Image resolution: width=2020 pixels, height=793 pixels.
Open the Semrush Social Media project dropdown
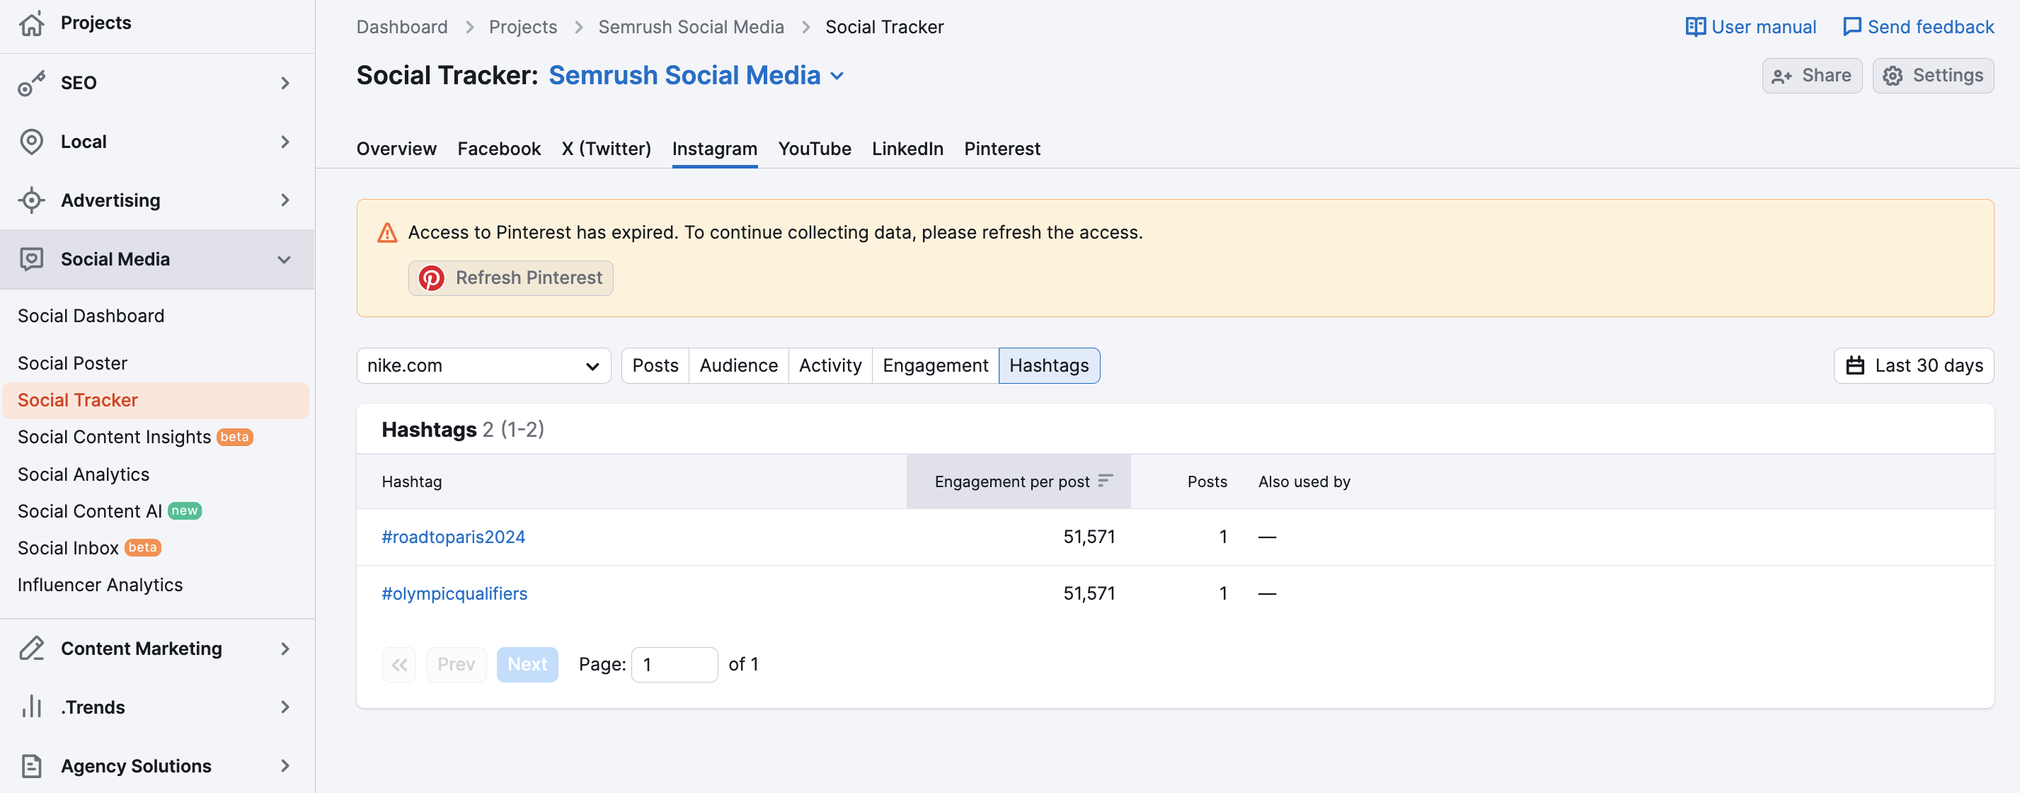pos(697,76)
